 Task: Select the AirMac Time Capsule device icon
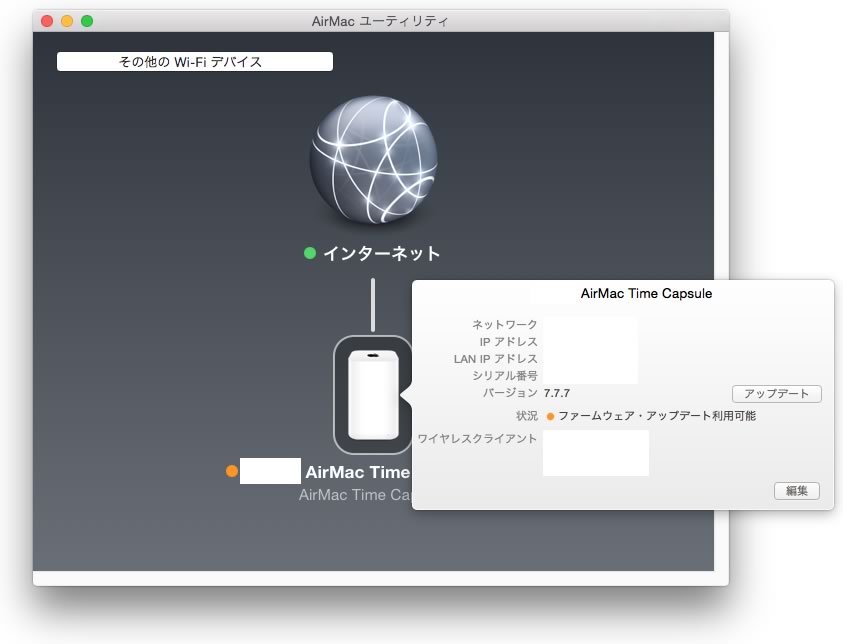click(372, 394)
